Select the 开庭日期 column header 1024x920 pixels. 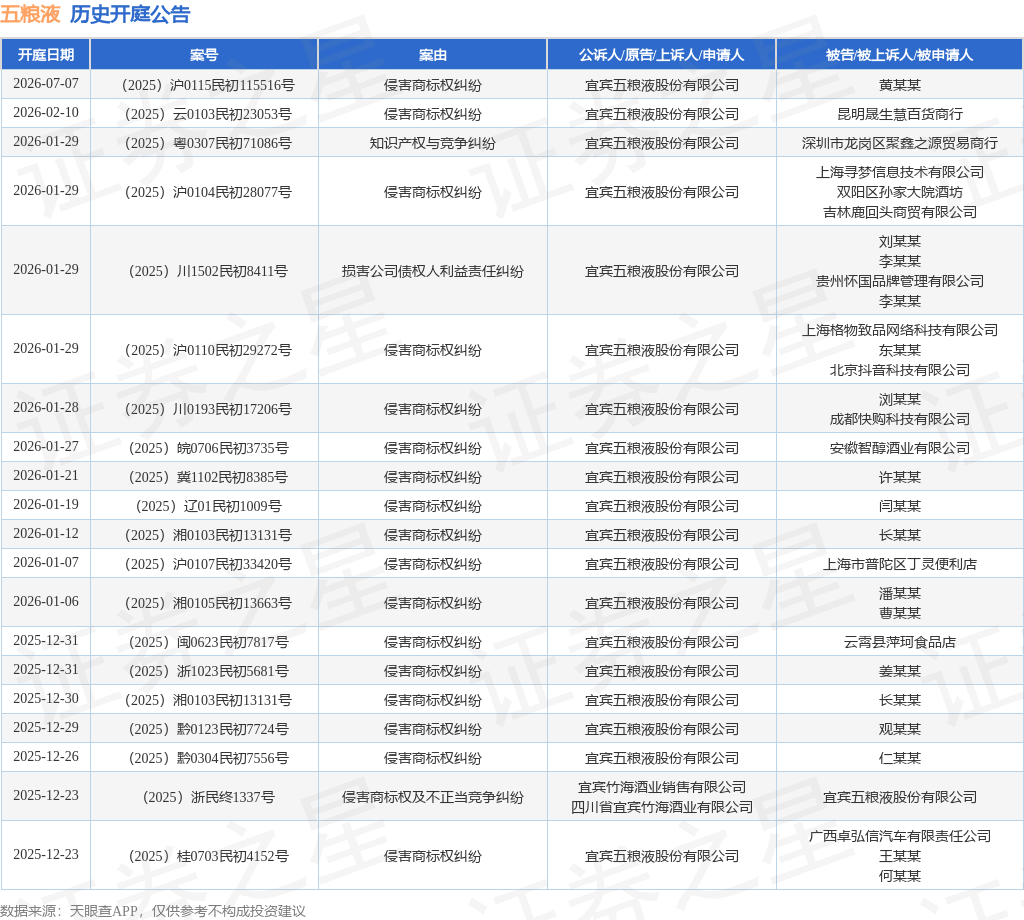point(46,55)
